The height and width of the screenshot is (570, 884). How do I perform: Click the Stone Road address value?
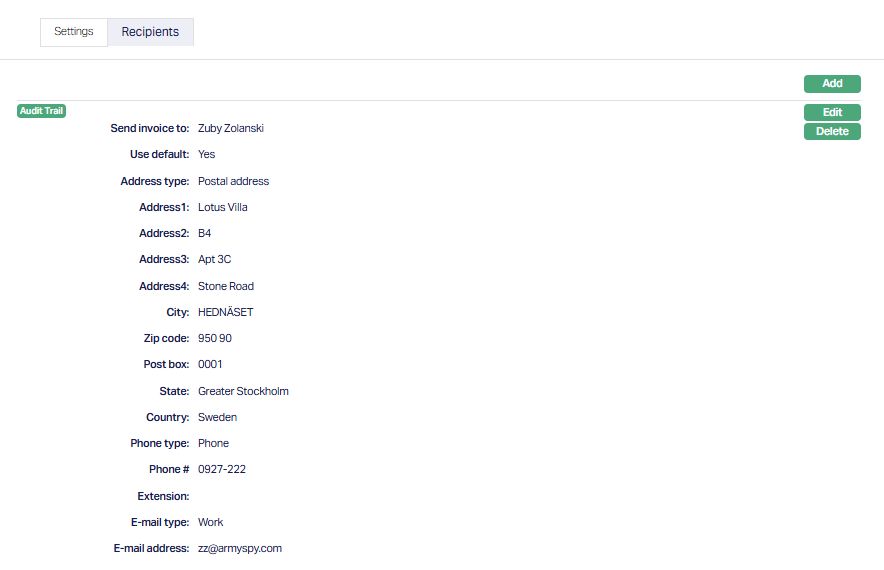click(x=225, y=286)
